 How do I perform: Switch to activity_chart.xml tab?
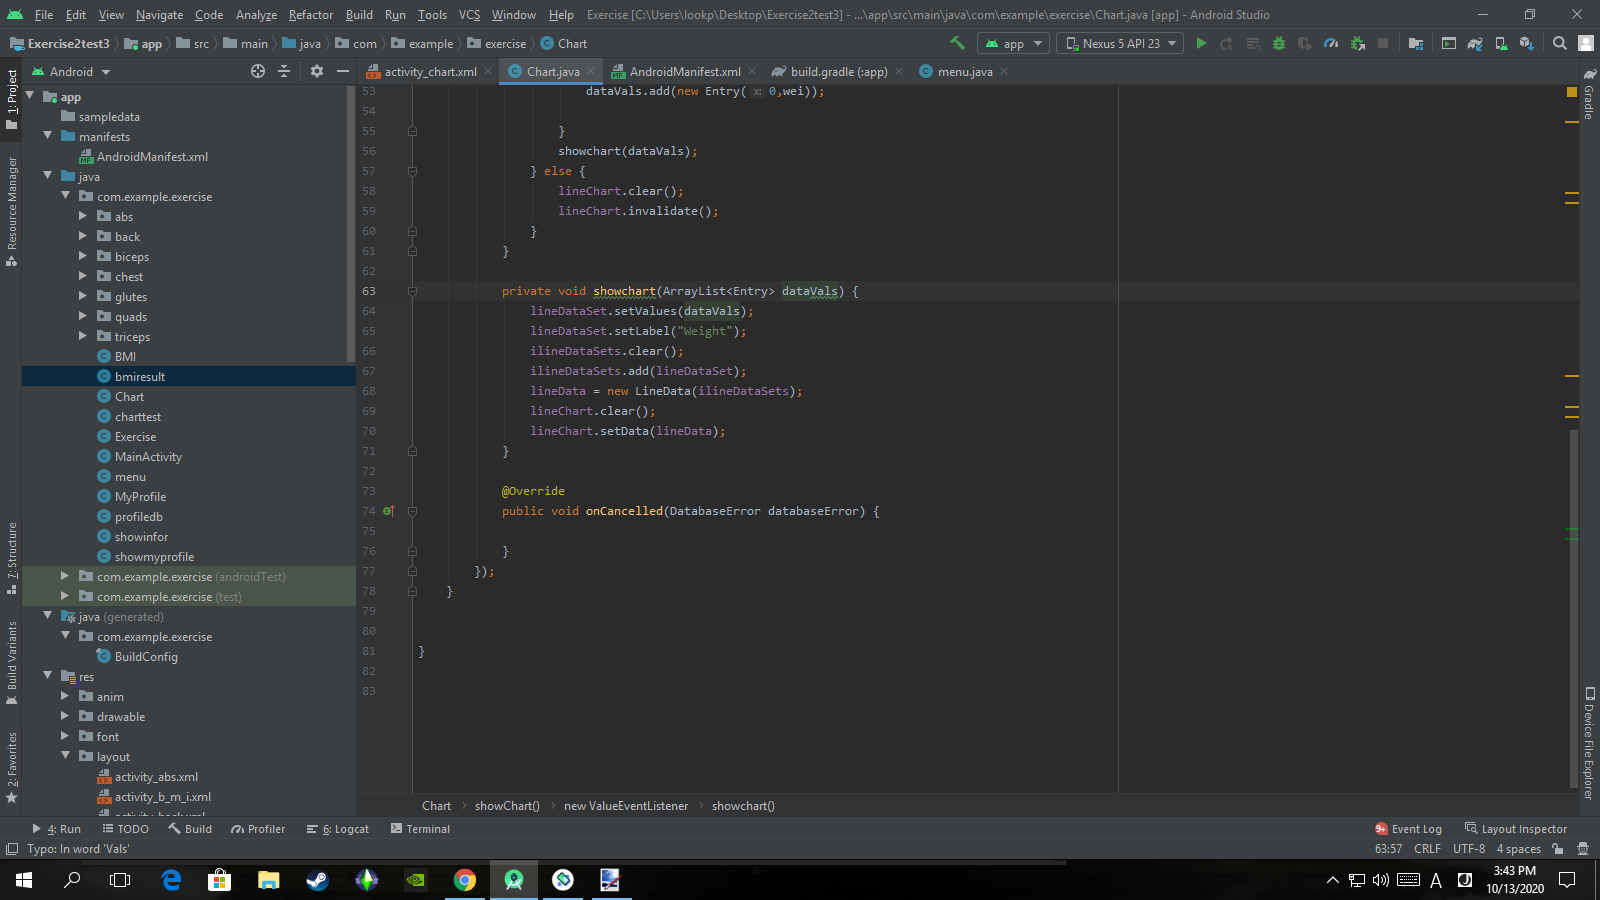[430, 71]
